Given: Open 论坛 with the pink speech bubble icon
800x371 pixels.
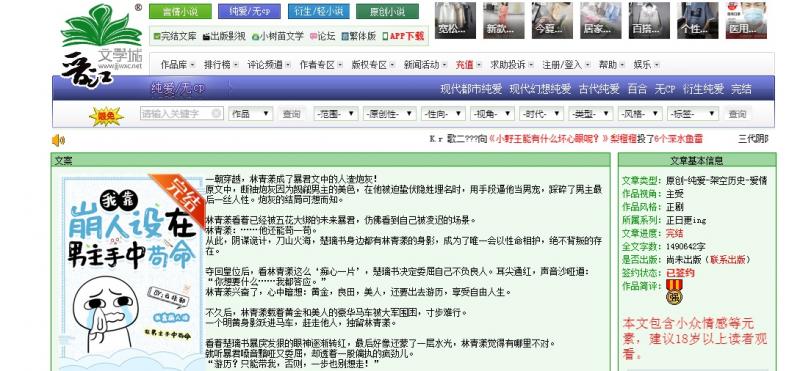Looking at the screenshot, I should point(322,36).
